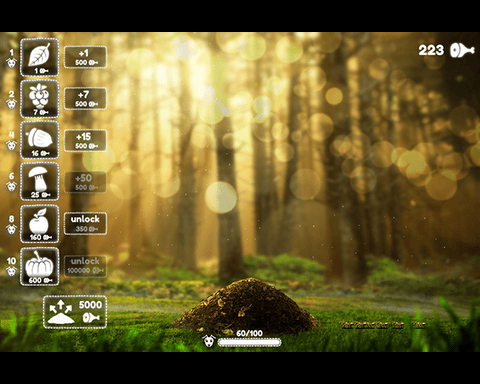Buy the +1 leaf upgrade
This screenshot has height=384, width=480.
(x=85, y=57)
